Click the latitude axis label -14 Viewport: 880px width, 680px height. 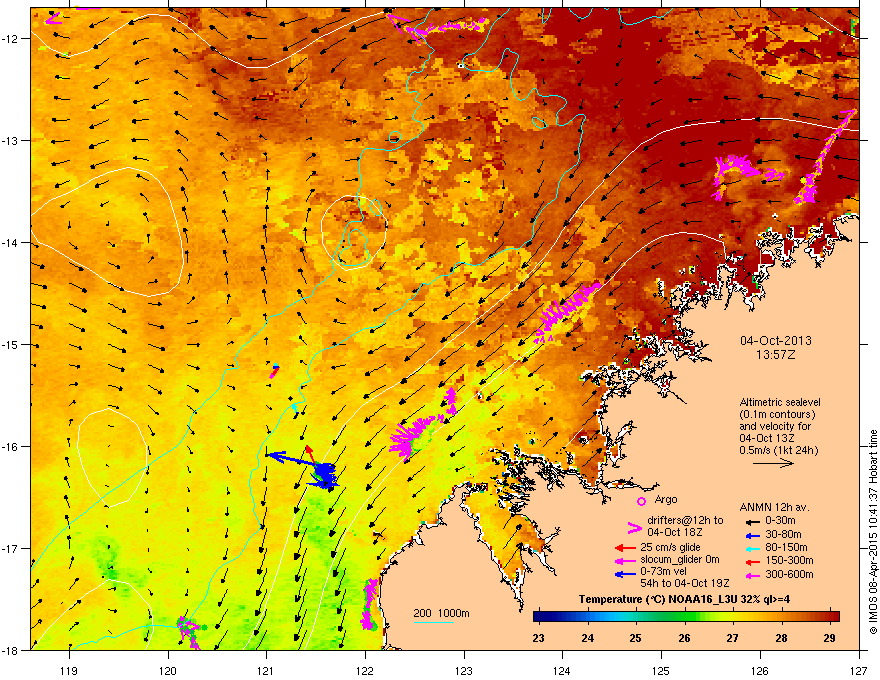(11, 242)
